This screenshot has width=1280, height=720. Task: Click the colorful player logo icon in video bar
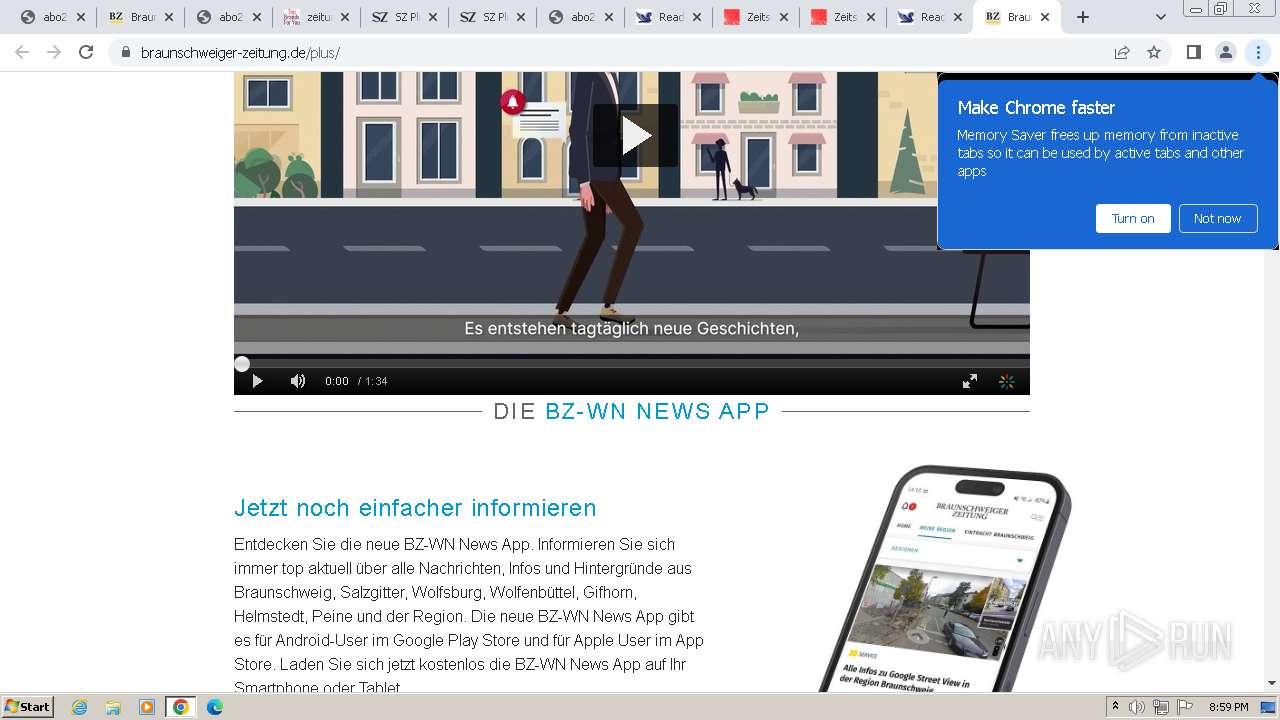pyautogui.click(x=1007, y=381)
